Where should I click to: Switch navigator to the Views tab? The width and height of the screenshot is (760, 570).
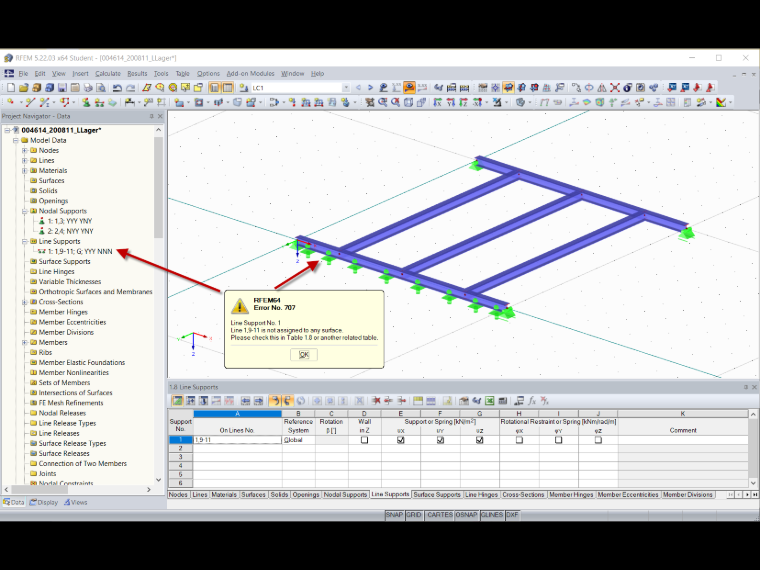tap(76, 502)
